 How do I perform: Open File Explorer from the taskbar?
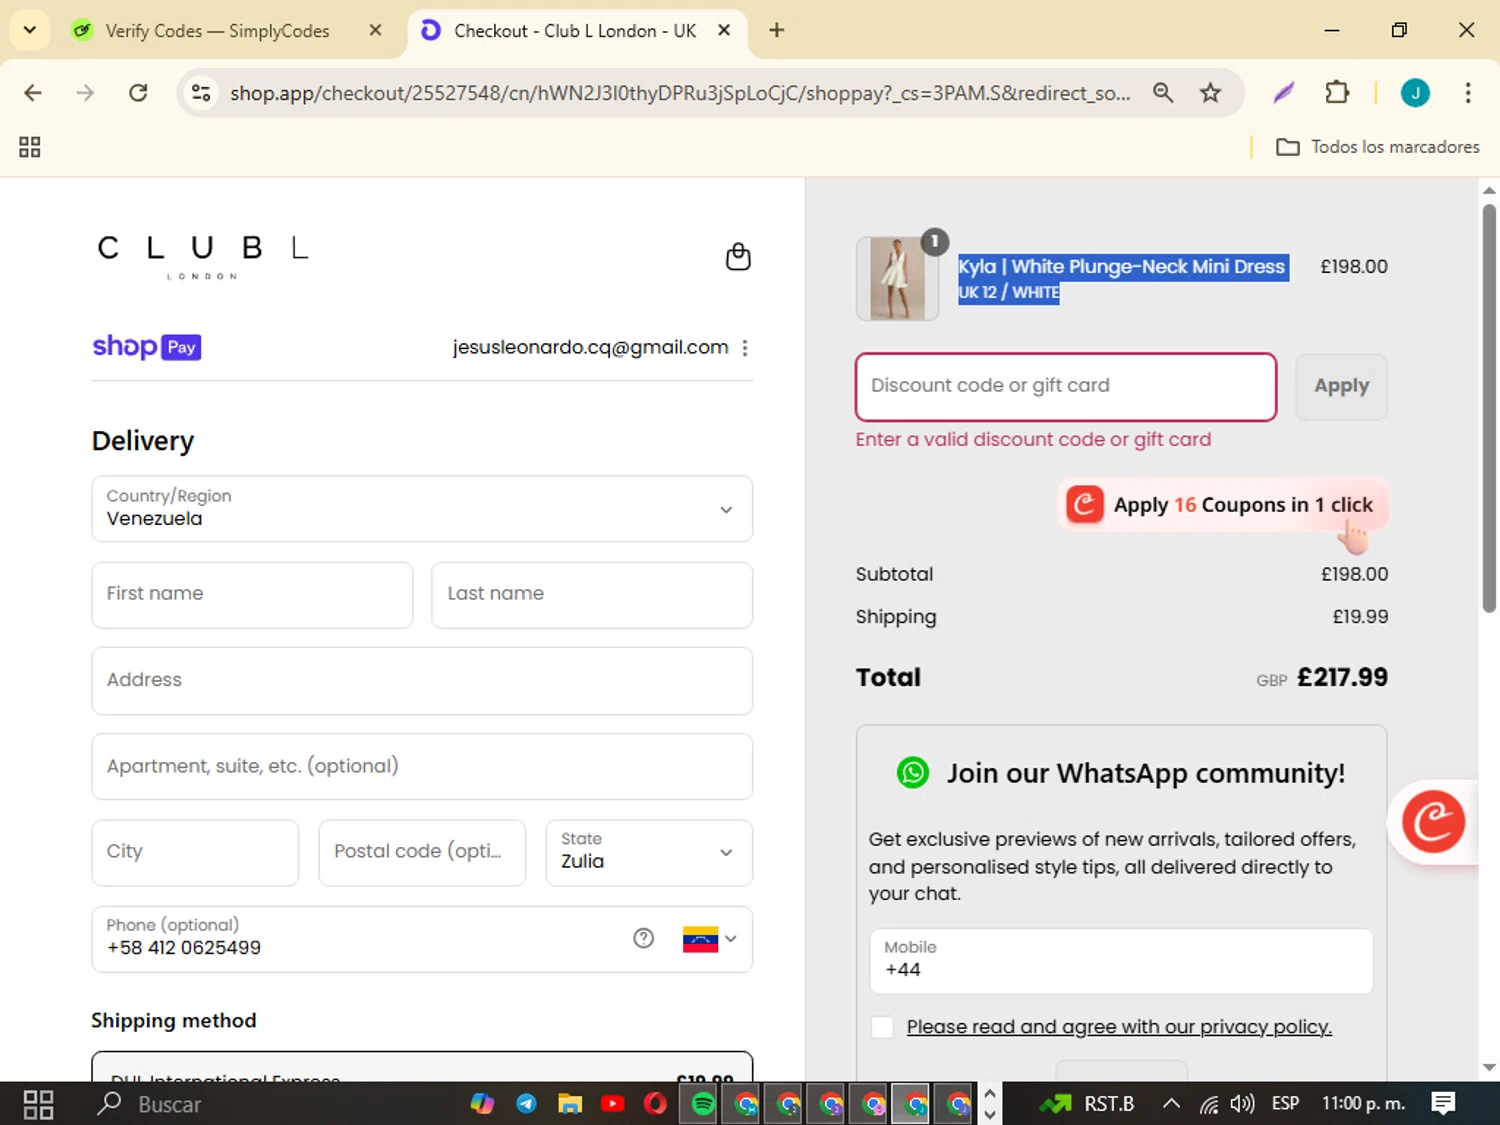[570, 1104]
